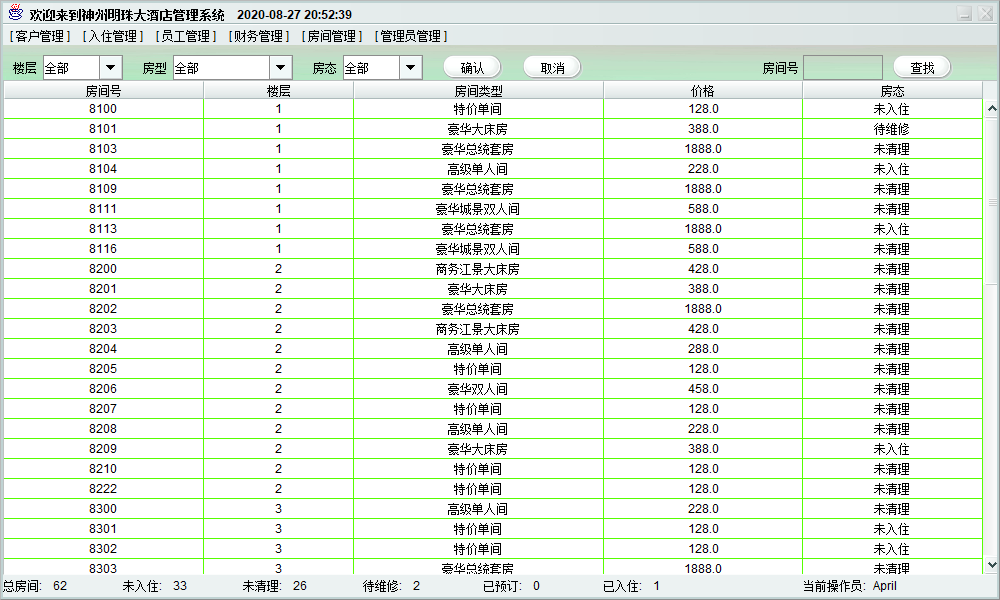Select room 8203 cell
1000x600 pixels.
click(x=103, y=328)
